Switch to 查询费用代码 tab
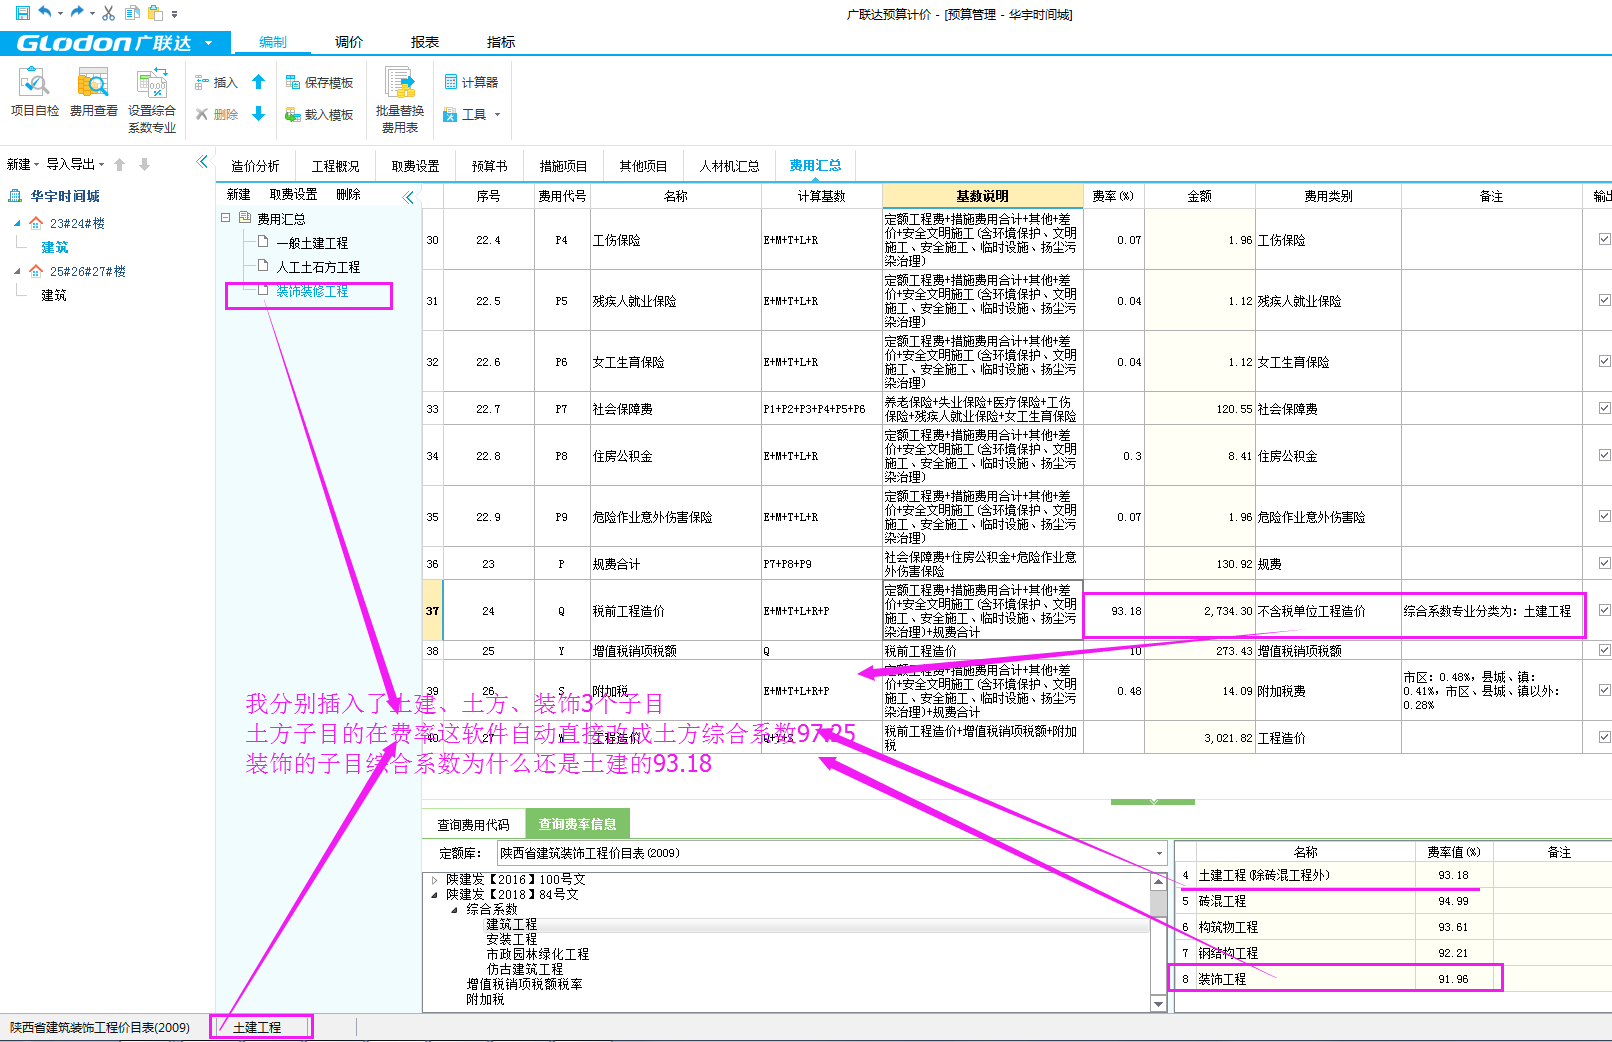The width and height of the screenshot is (1612, 1042). pyautogui.click(x=473, y=825)
